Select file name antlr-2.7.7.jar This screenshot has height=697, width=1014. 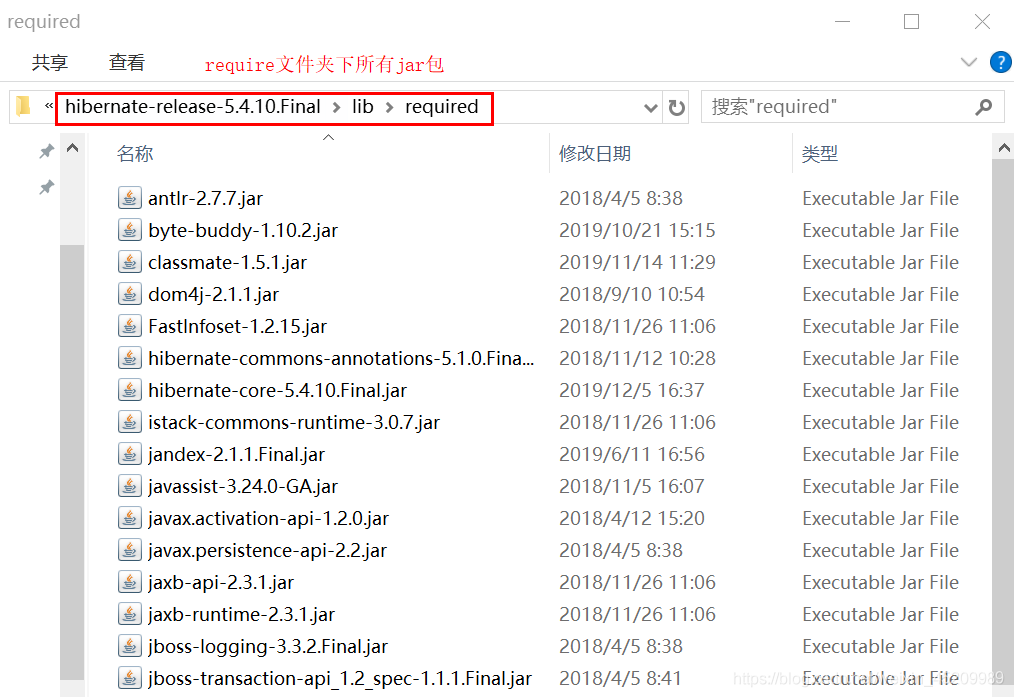tap(206, 198)
